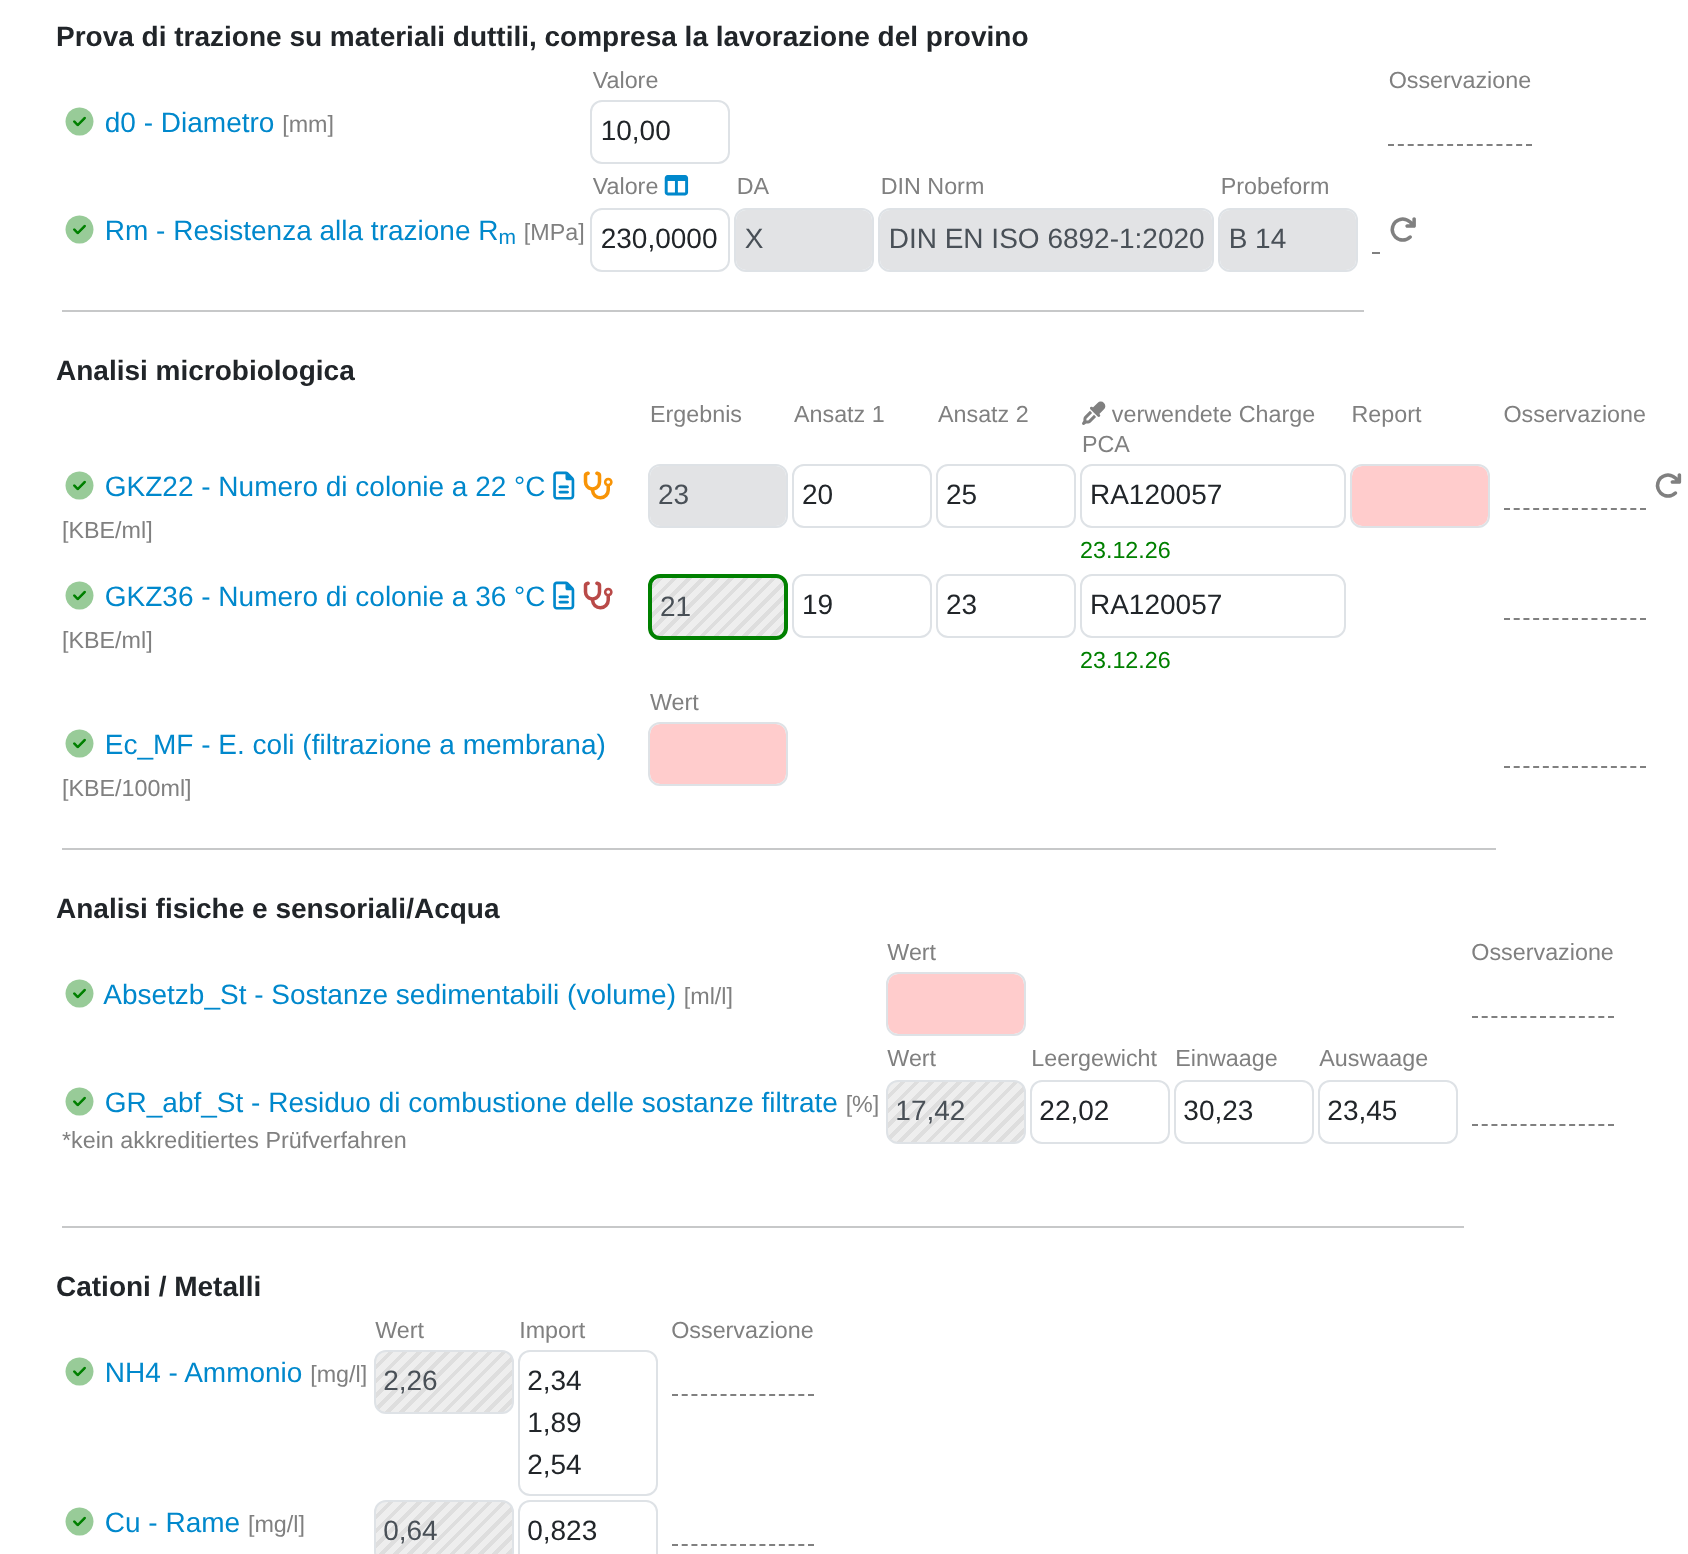Image resolution: width=1688 pixels, height=1554 pixels.
Task: Click the Einwaage field containing 30,23
Action: pos(1244,1112)
